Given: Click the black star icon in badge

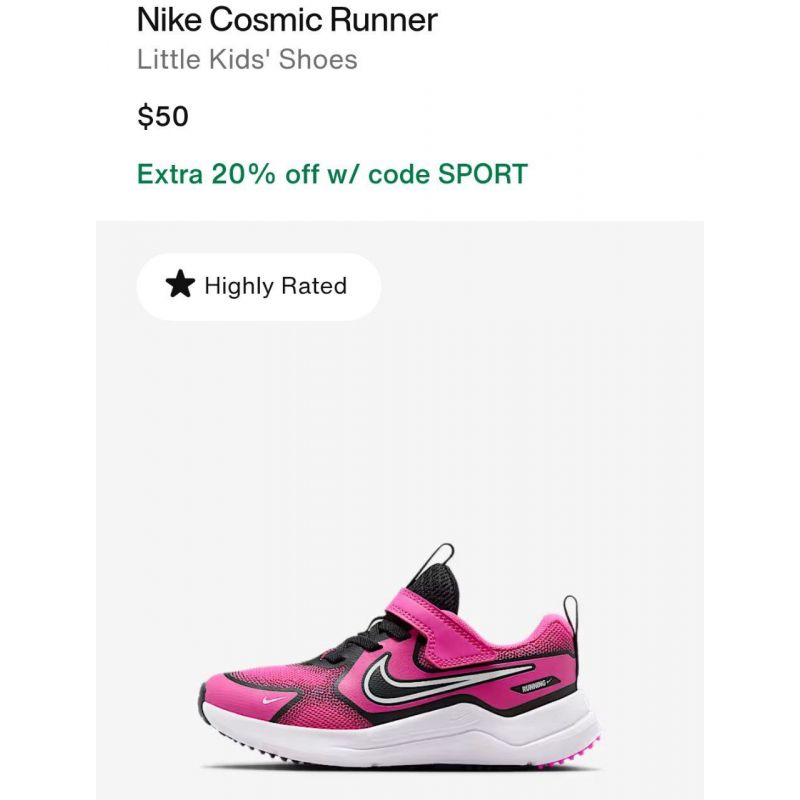Looking at the screenshot, I should pyautogui.click(x=180, y=284).
